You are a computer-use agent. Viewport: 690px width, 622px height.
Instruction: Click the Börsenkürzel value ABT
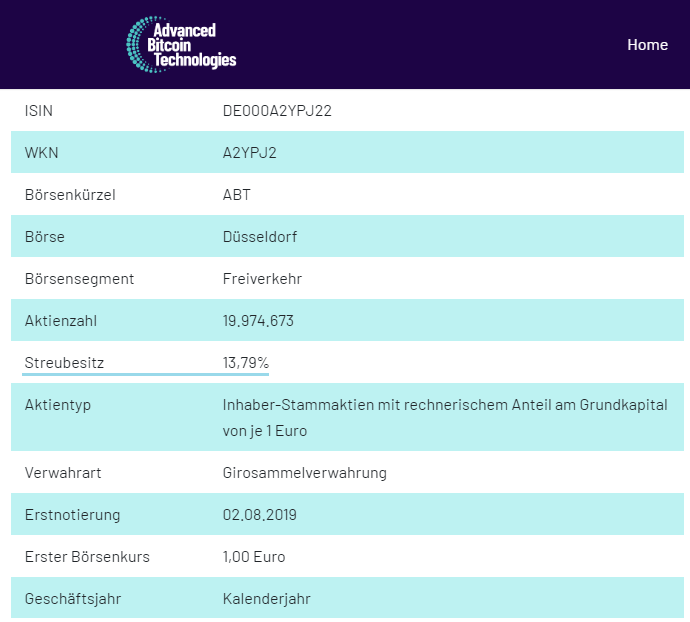[237, 195]
